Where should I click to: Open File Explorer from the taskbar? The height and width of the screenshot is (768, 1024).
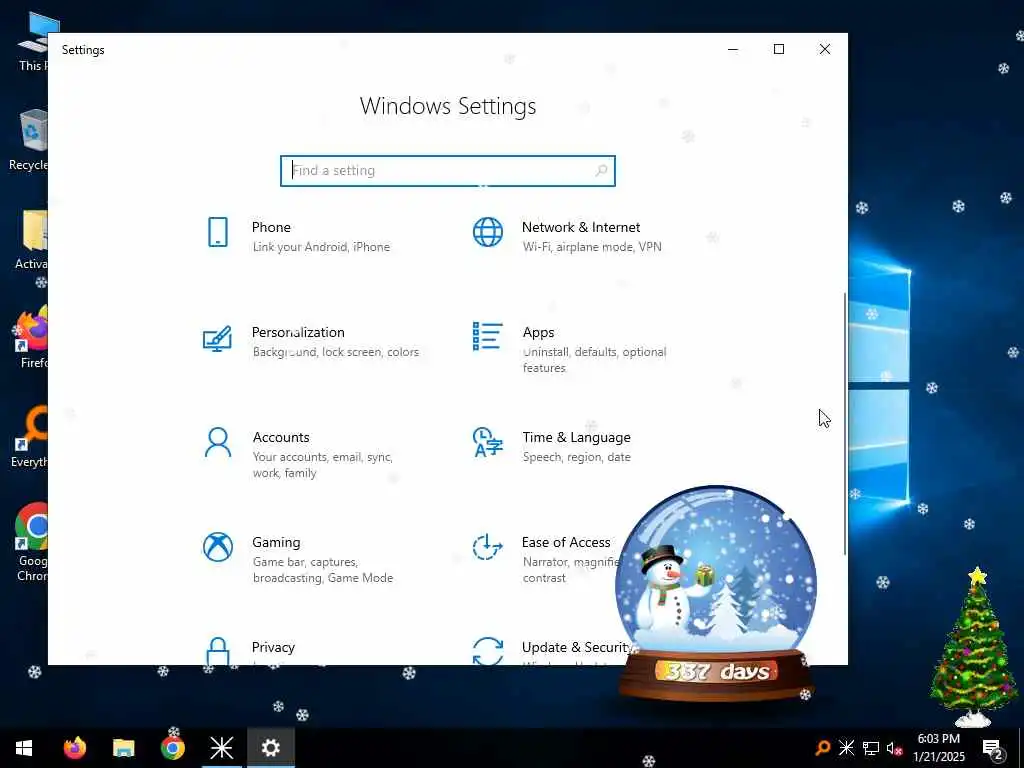123,747
